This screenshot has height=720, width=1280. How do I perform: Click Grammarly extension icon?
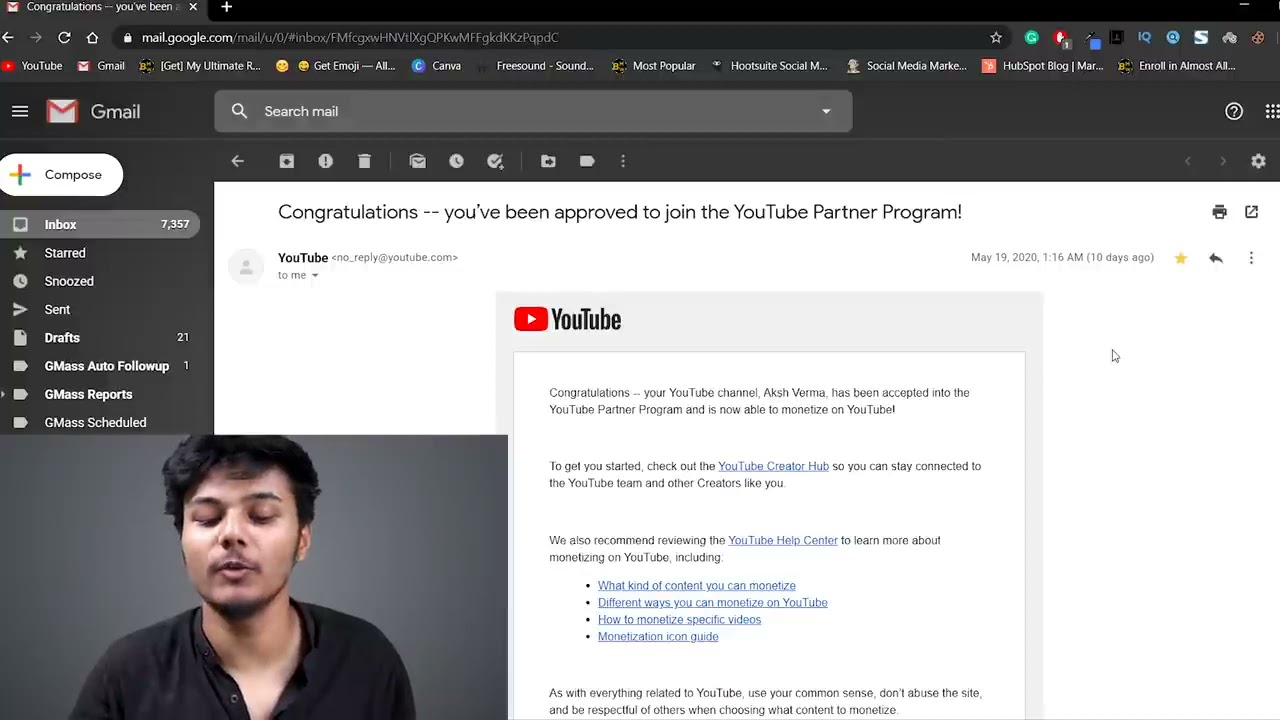tap(1032, 37)
